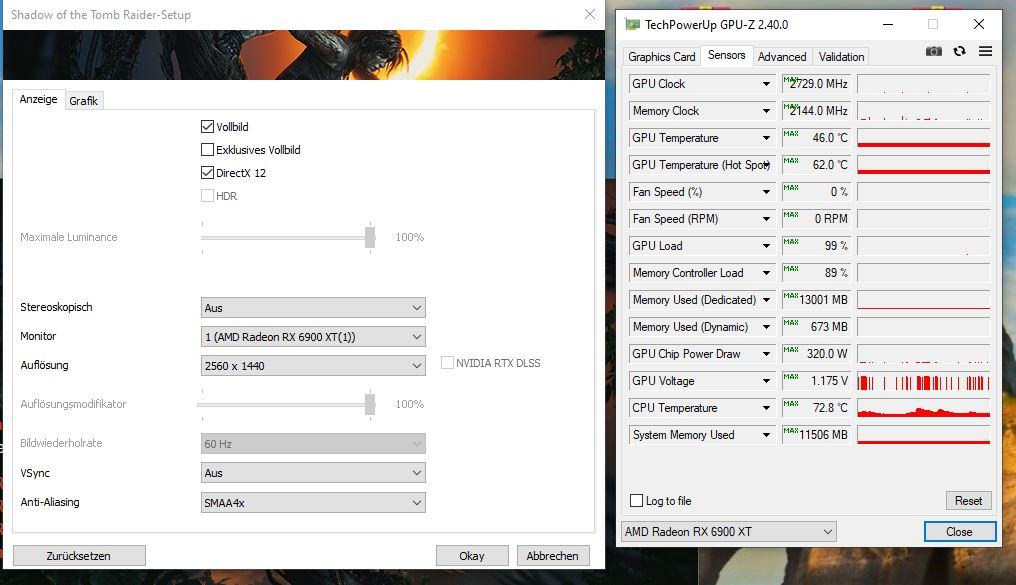
Task: Expand the GPU Load sensor dropdown arrow
Action: 767,246
